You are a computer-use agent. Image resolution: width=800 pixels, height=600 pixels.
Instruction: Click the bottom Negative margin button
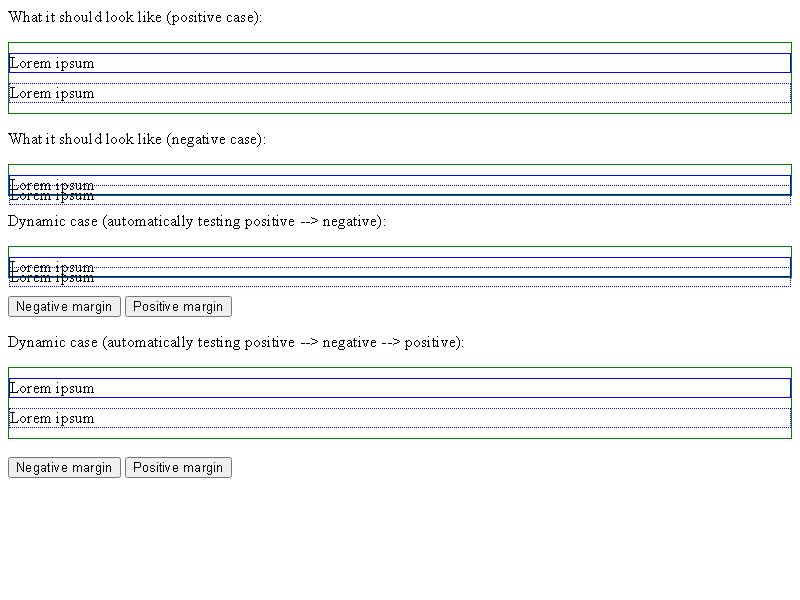[x=64, y=467]
